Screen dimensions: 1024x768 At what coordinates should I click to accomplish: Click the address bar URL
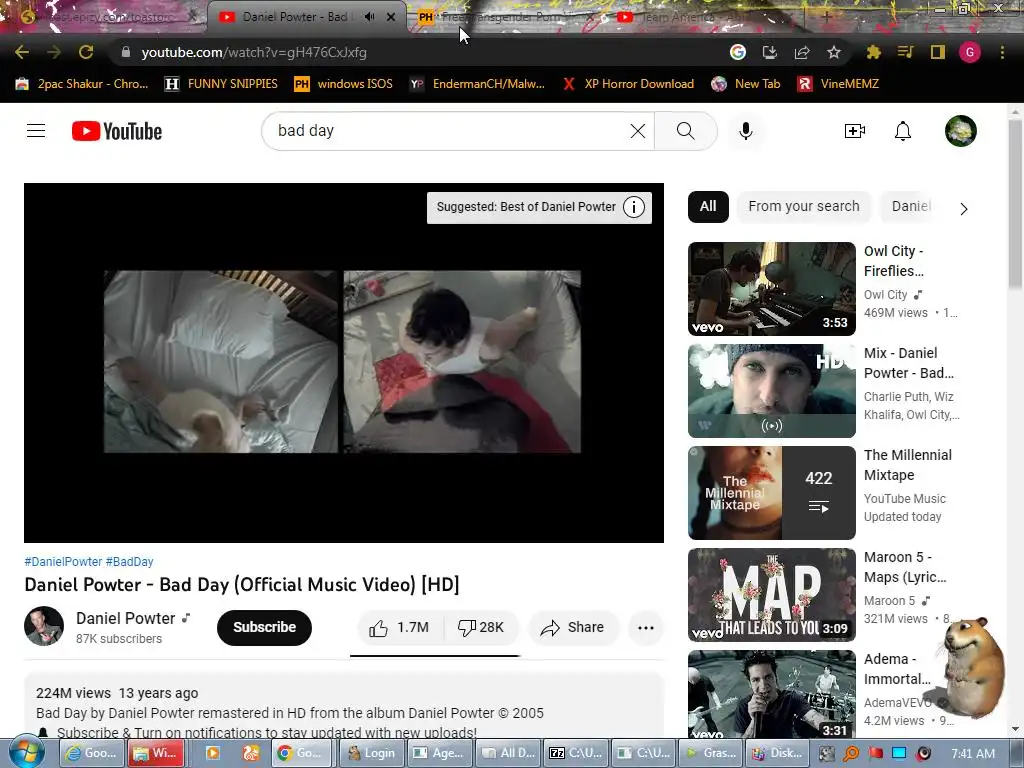tap(254, 52)
